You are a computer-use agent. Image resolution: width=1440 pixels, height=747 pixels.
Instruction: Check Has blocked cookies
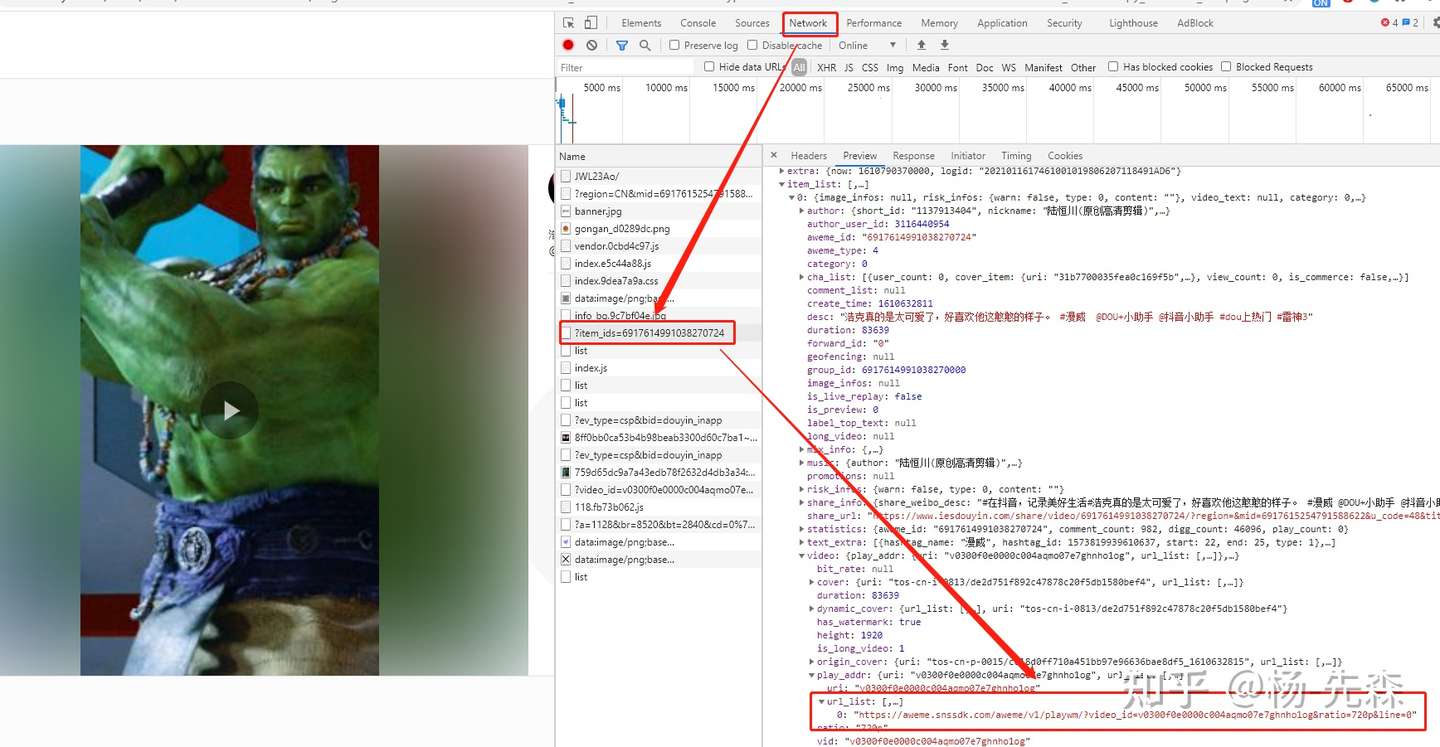pos(1113,67)
